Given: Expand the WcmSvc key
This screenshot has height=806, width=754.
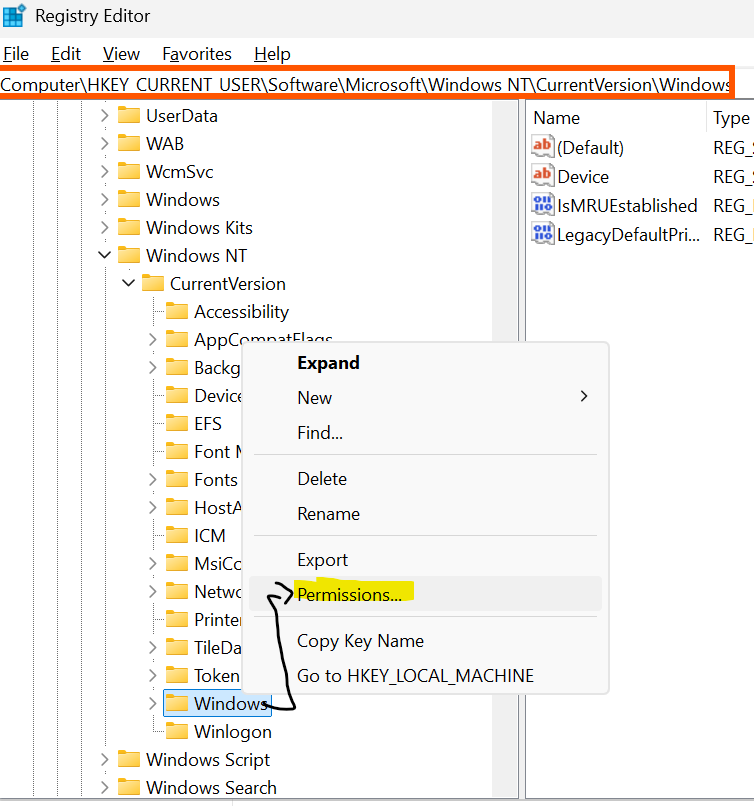Looking at the screenshot, I should (x=104, y=171).
